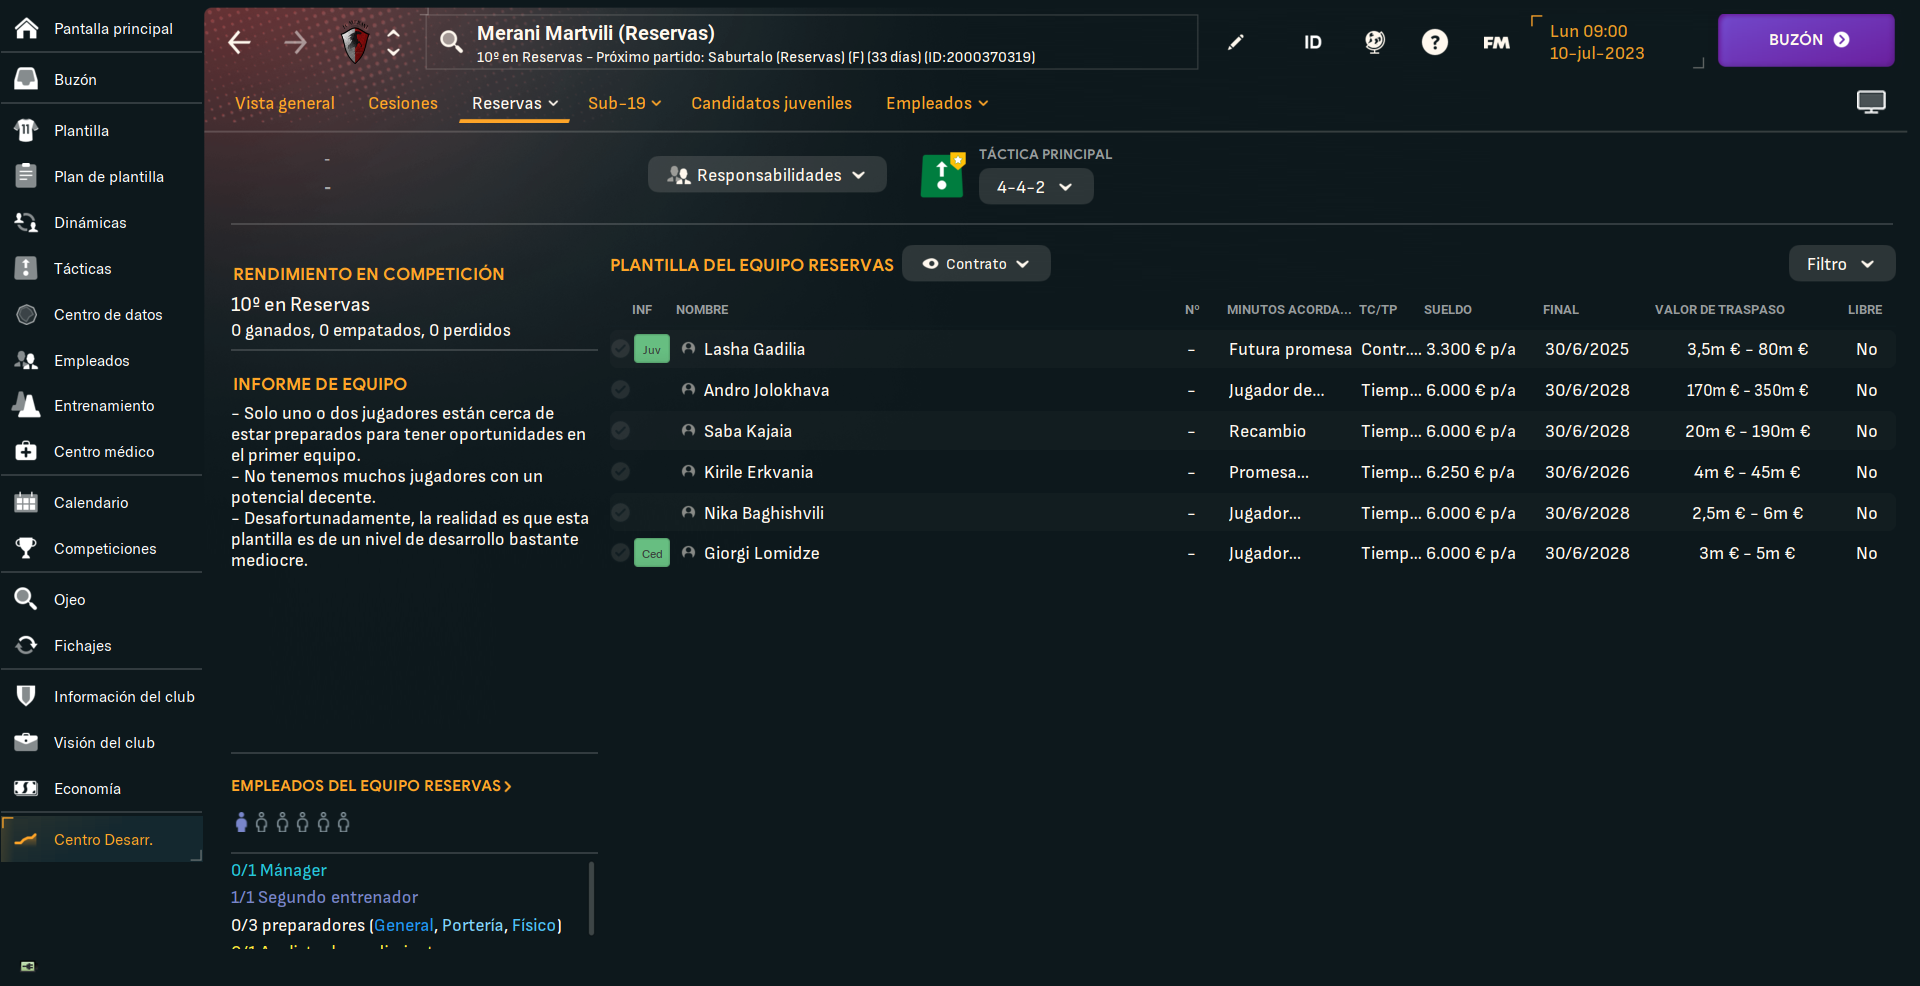Open Centro Desarr. in sidebar
1920x986 pixels.
(100, 839)
